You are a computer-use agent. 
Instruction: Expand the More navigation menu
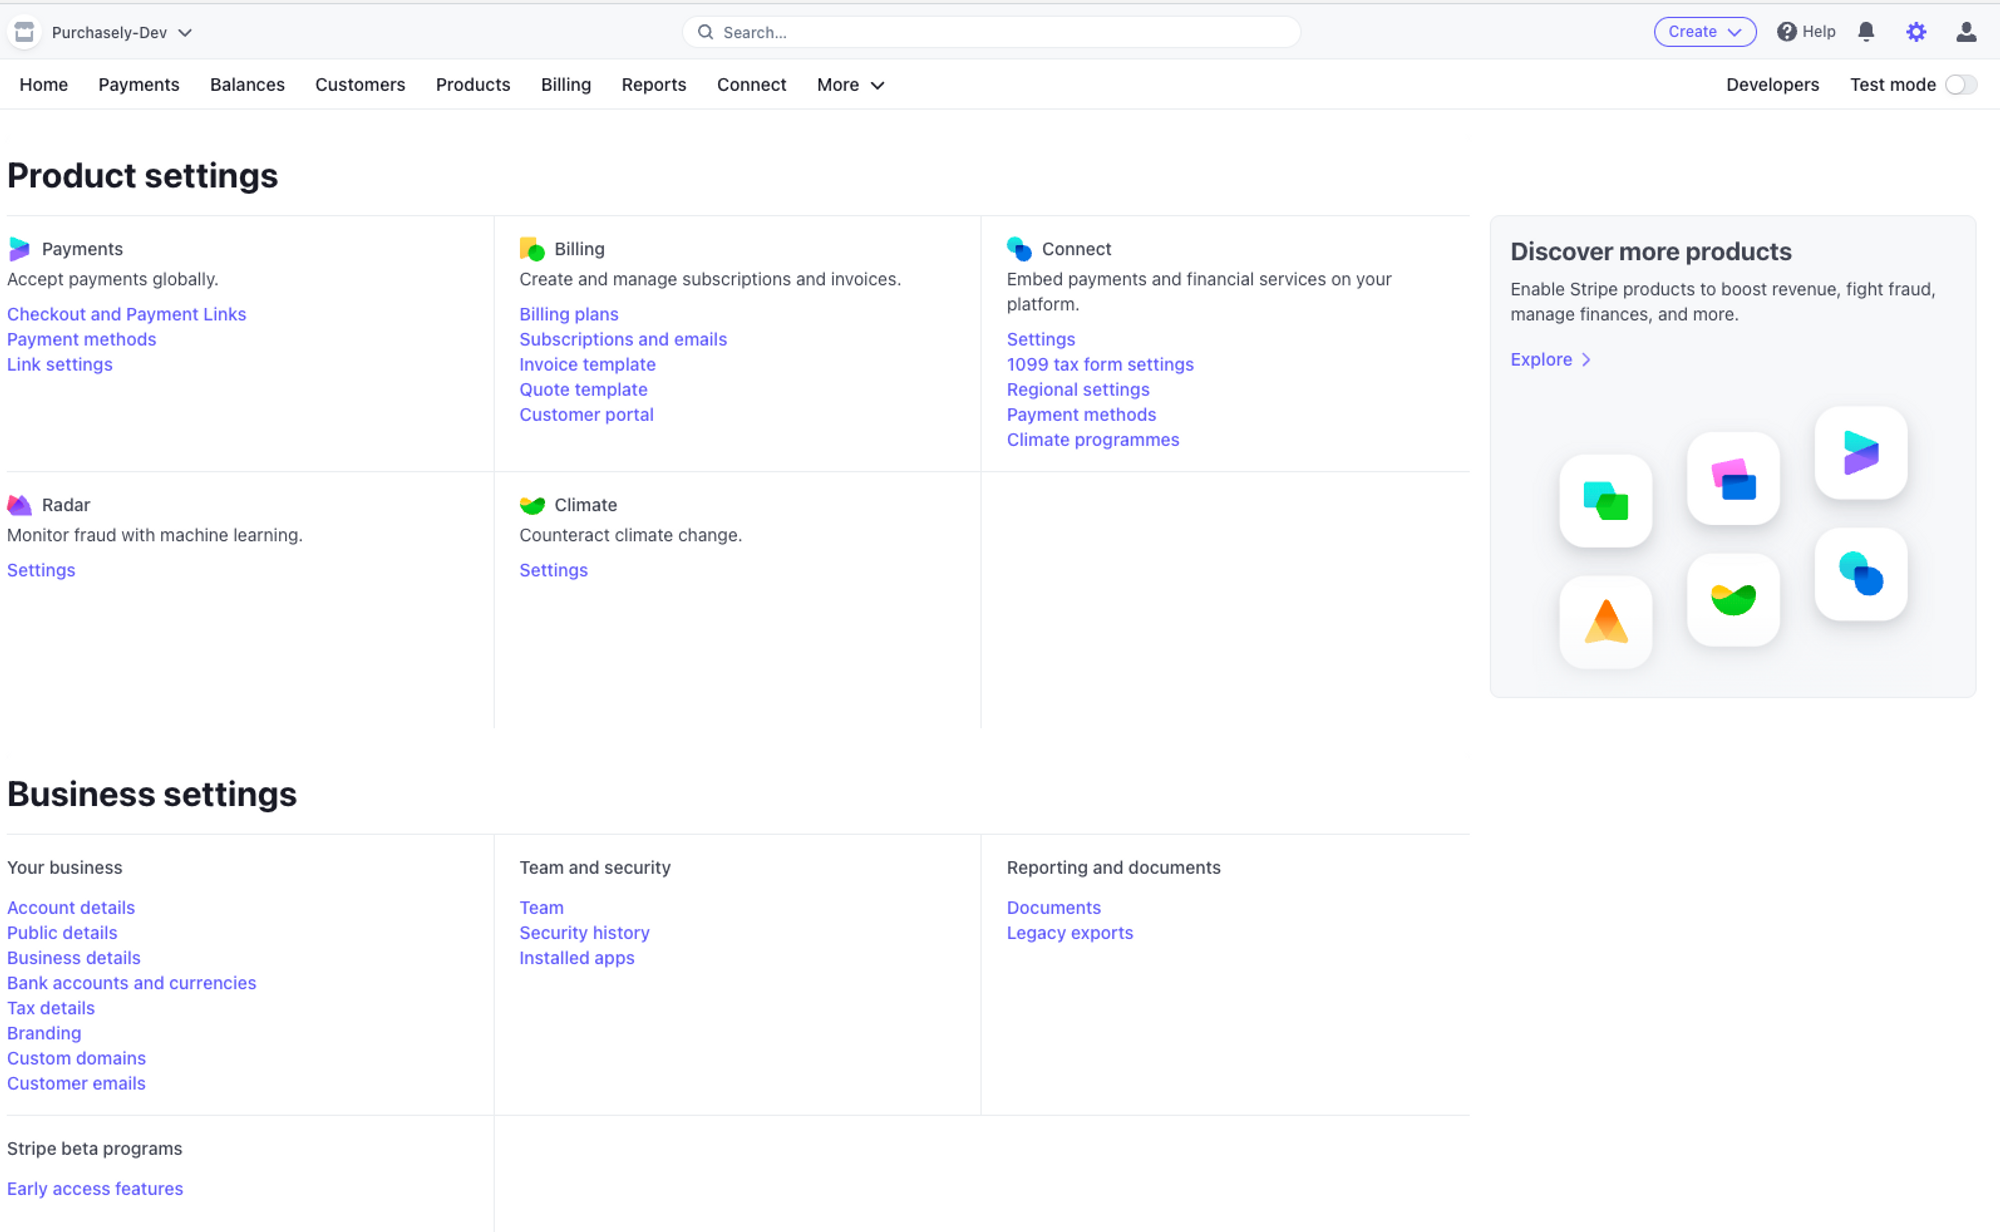(x=850, y=85)
